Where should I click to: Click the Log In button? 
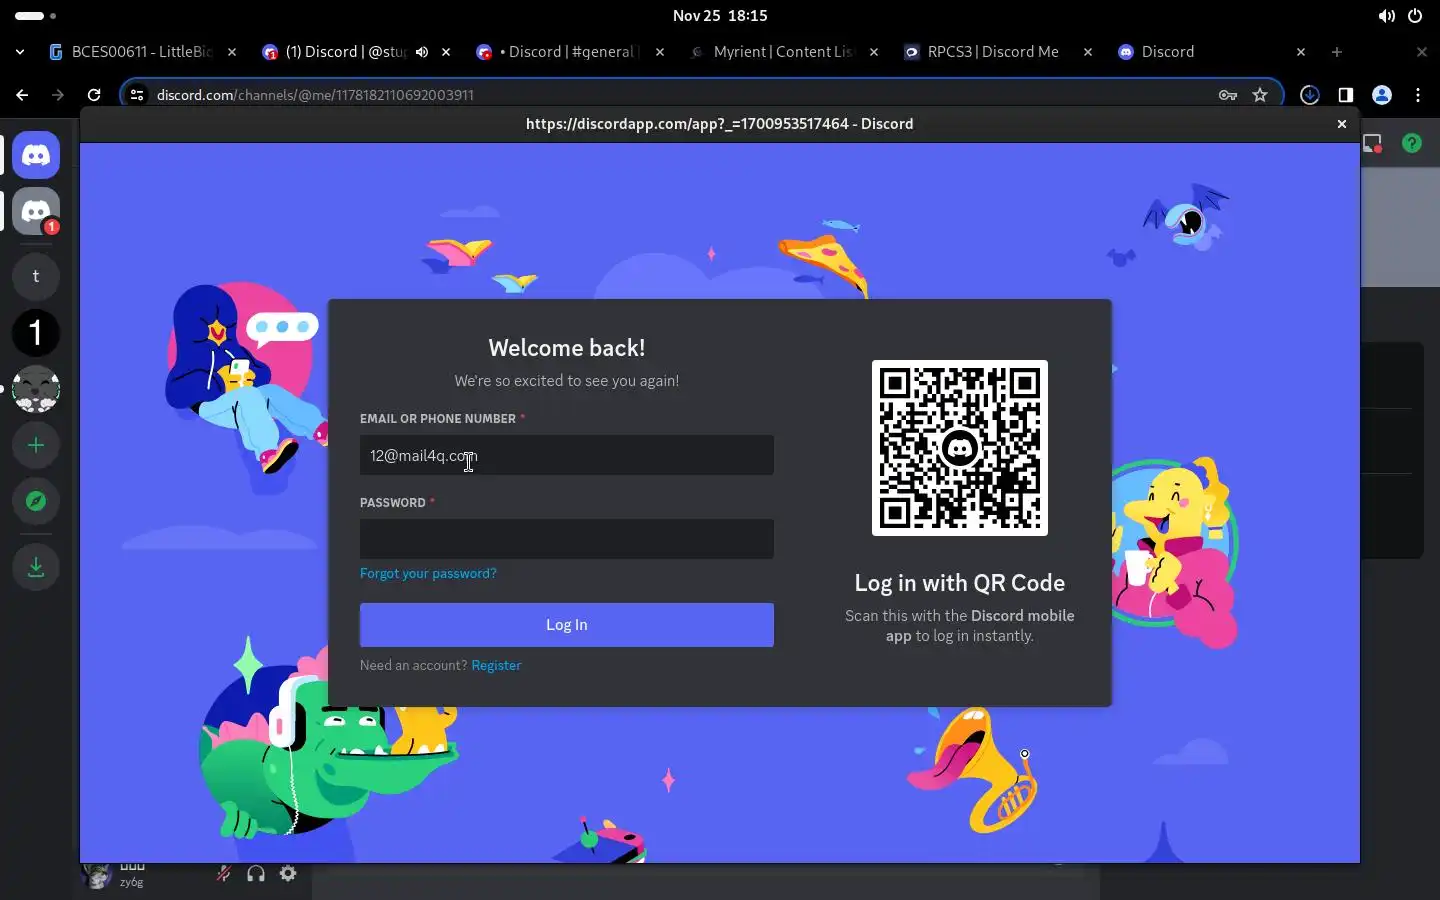[x=567, y=625]
